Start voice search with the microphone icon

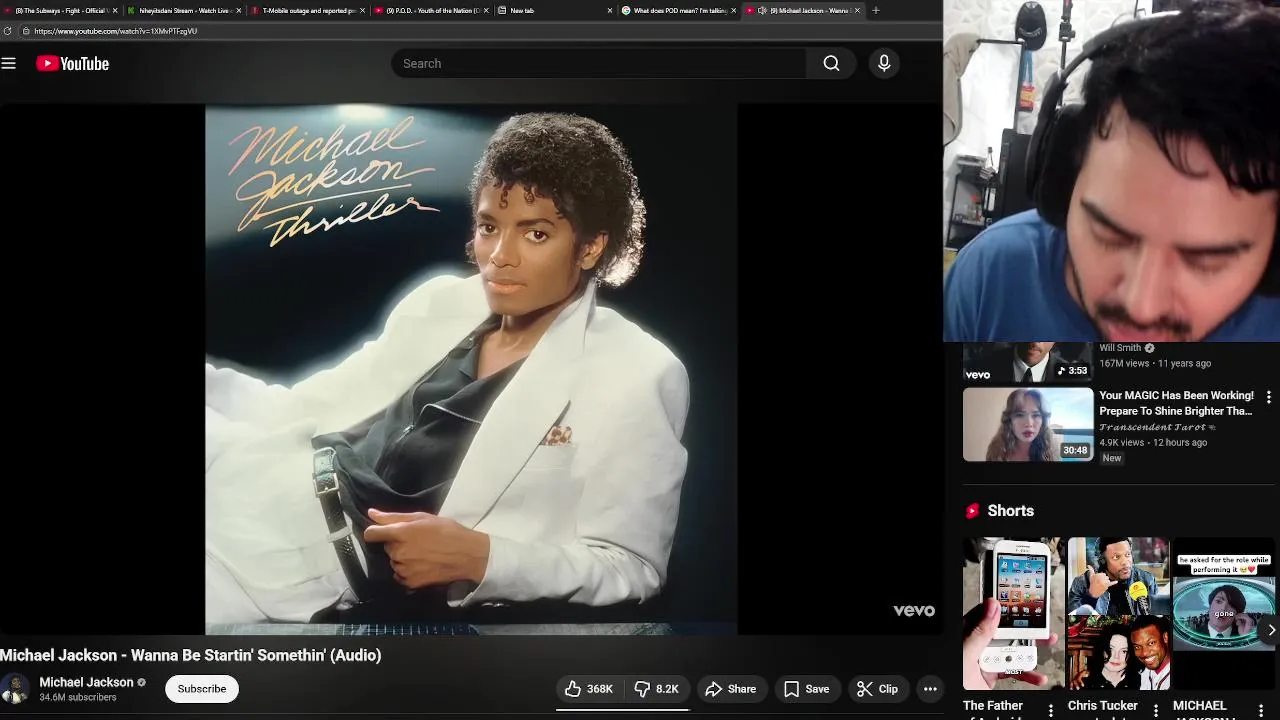point(884,63)
